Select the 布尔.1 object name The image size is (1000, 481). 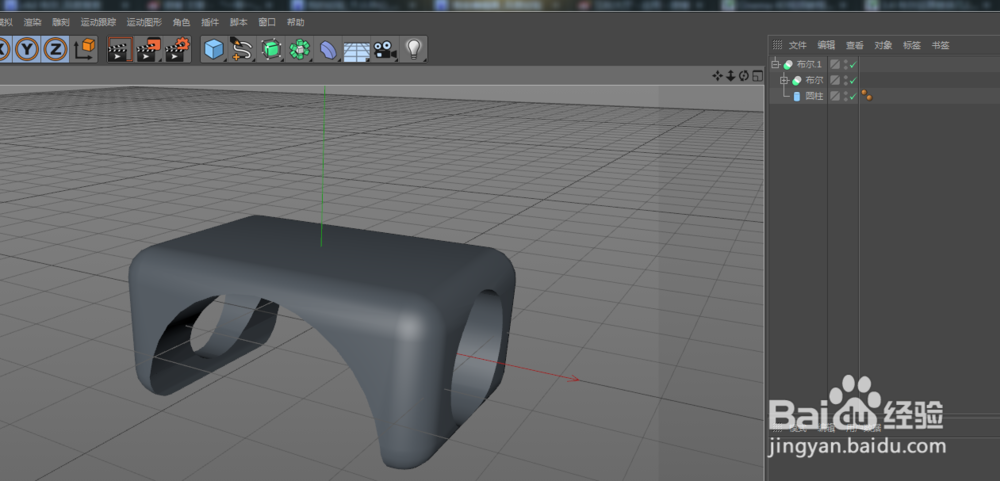click(x=809, y=64)
